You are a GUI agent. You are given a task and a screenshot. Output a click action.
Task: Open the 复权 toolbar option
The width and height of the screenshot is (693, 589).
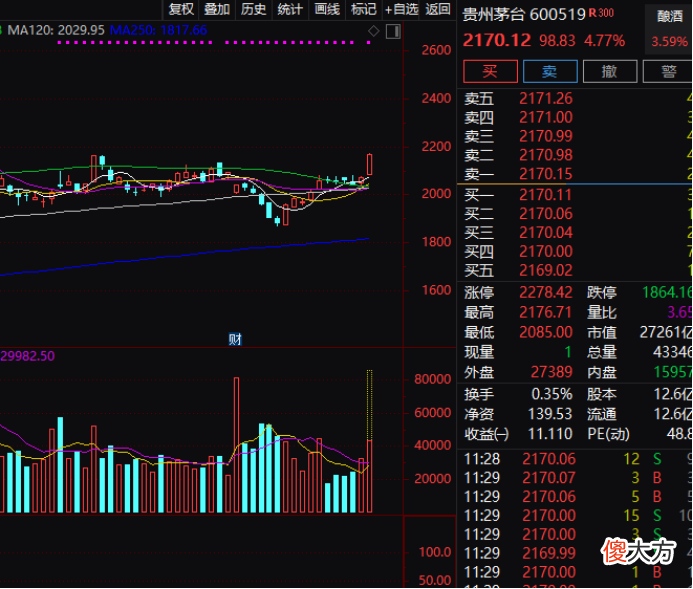(x=181, y=9)
